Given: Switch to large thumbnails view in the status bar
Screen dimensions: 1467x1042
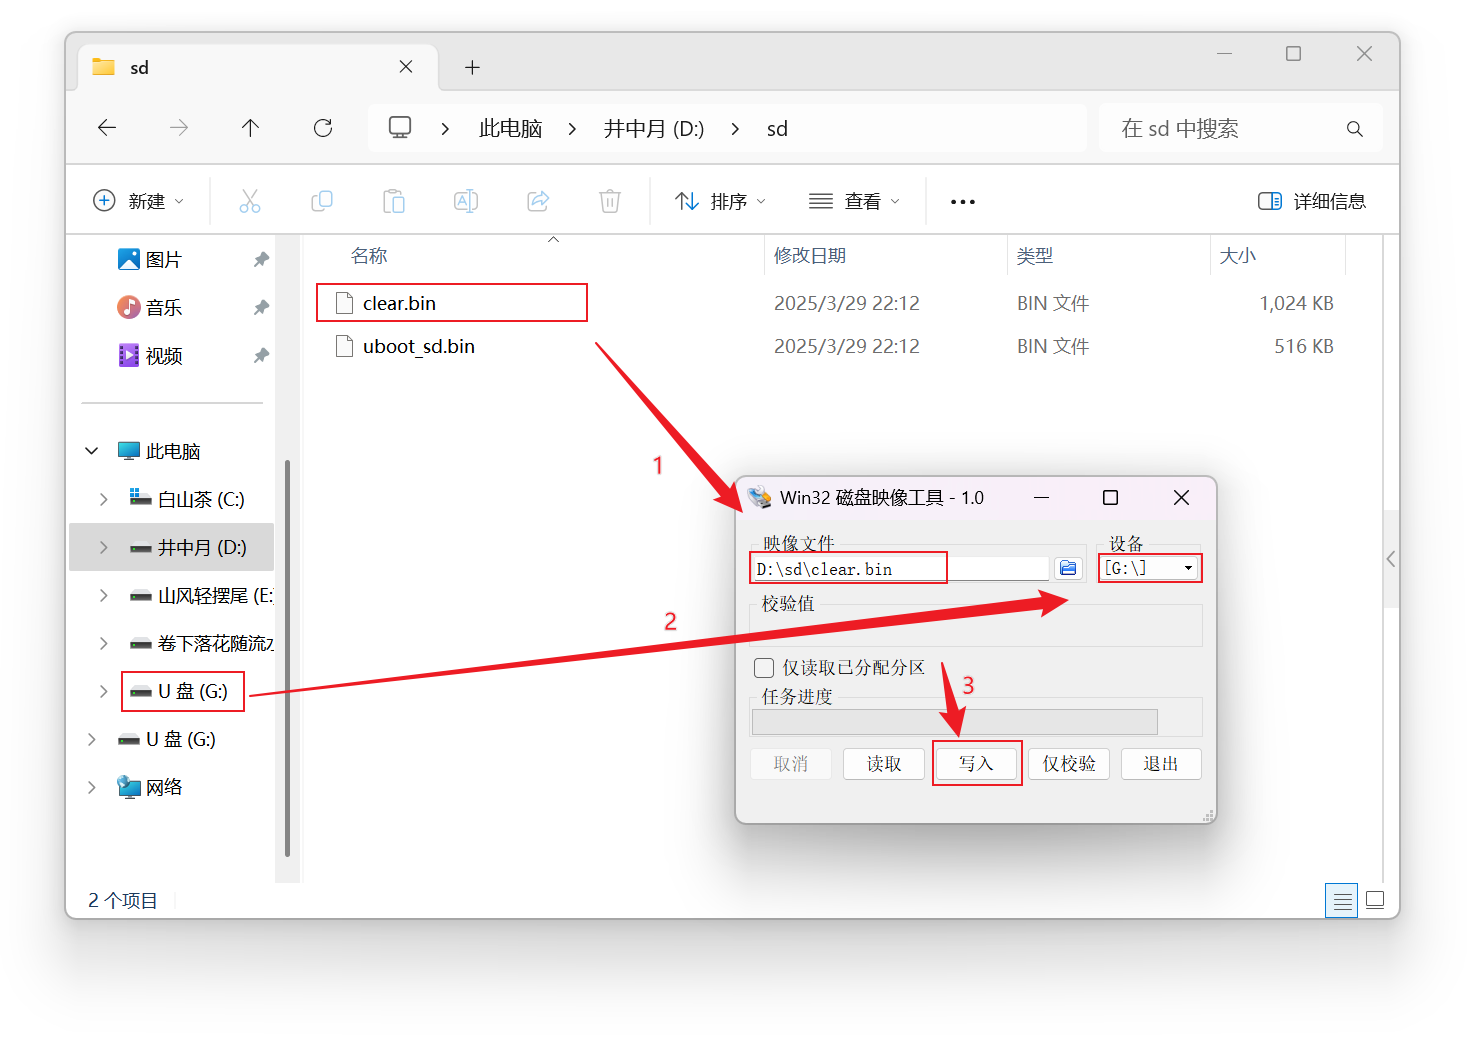Looking at the screenshot, I should (1375, 900).
